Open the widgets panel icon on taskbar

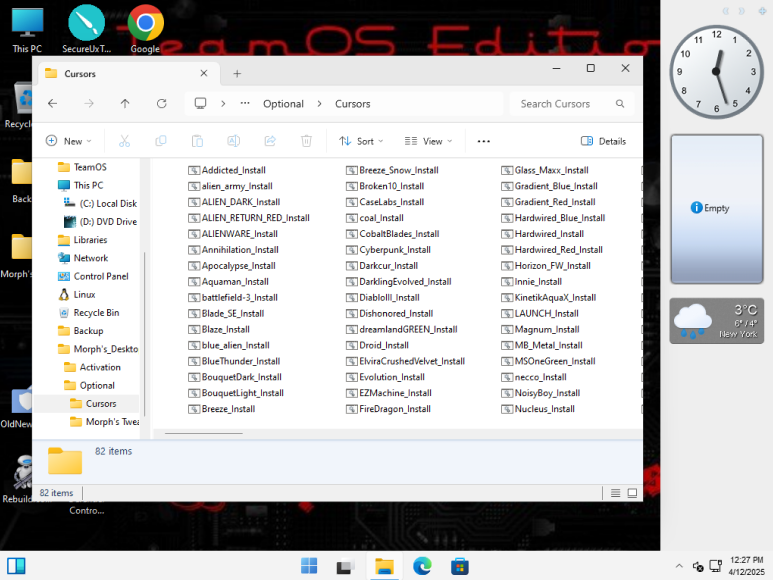tap(16, 566)
